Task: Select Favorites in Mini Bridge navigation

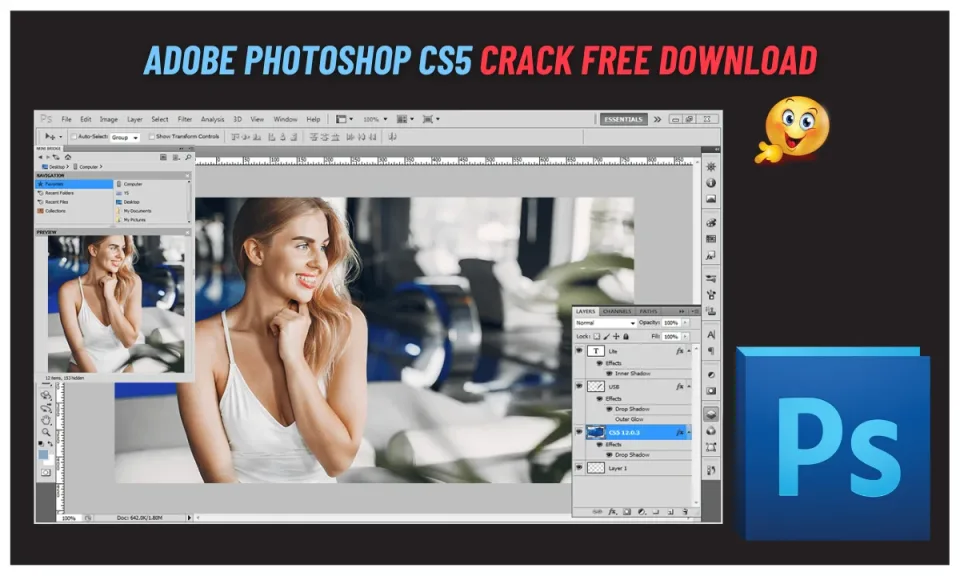Action: 75,184
